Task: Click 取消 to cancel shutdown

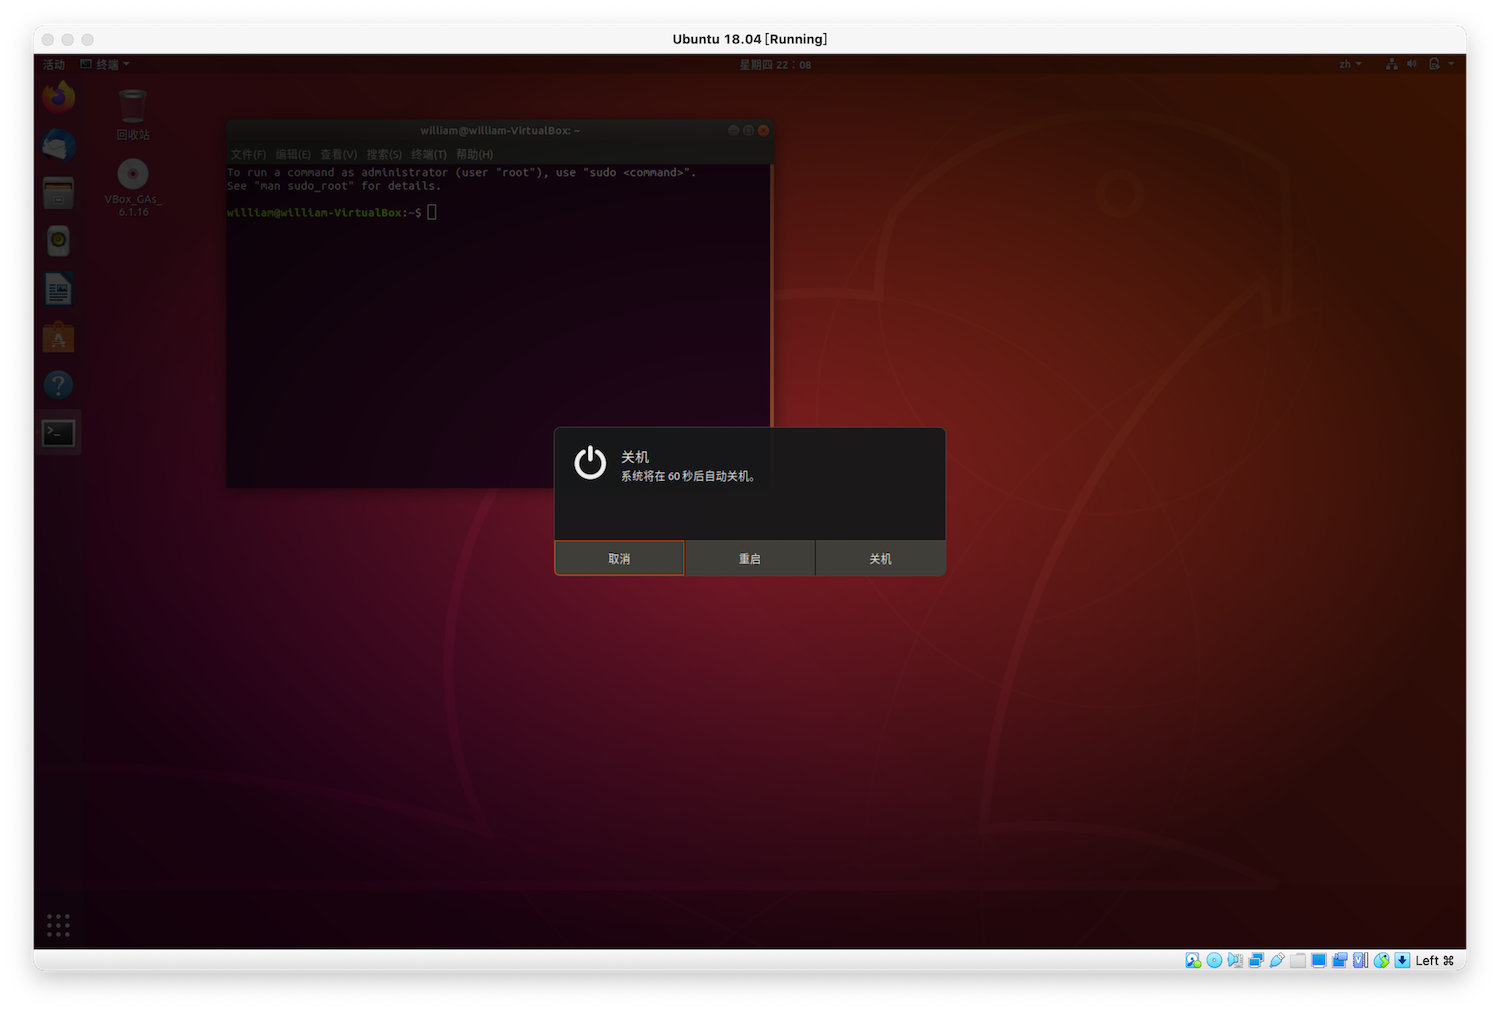Action: tap(619, 558)
